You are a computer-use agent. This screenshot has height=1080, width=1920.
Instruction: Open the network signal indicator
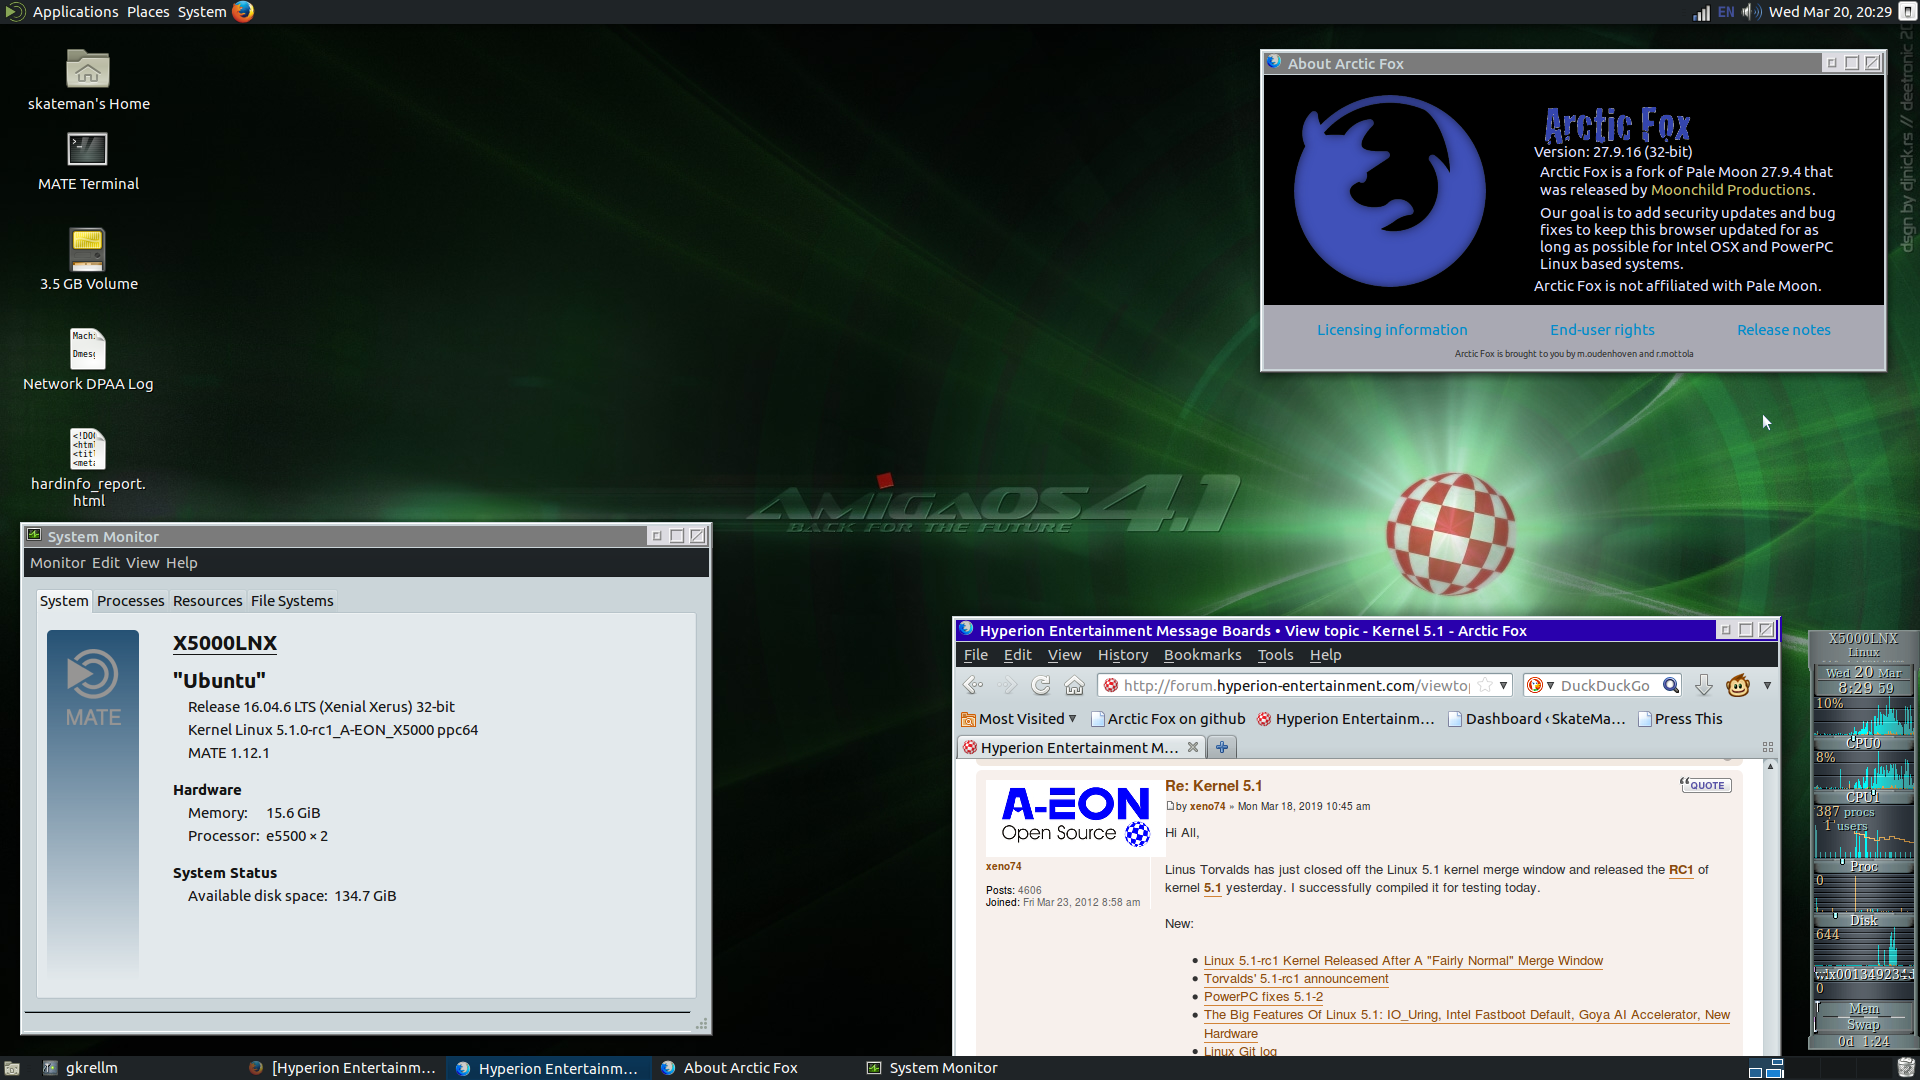1701,12
